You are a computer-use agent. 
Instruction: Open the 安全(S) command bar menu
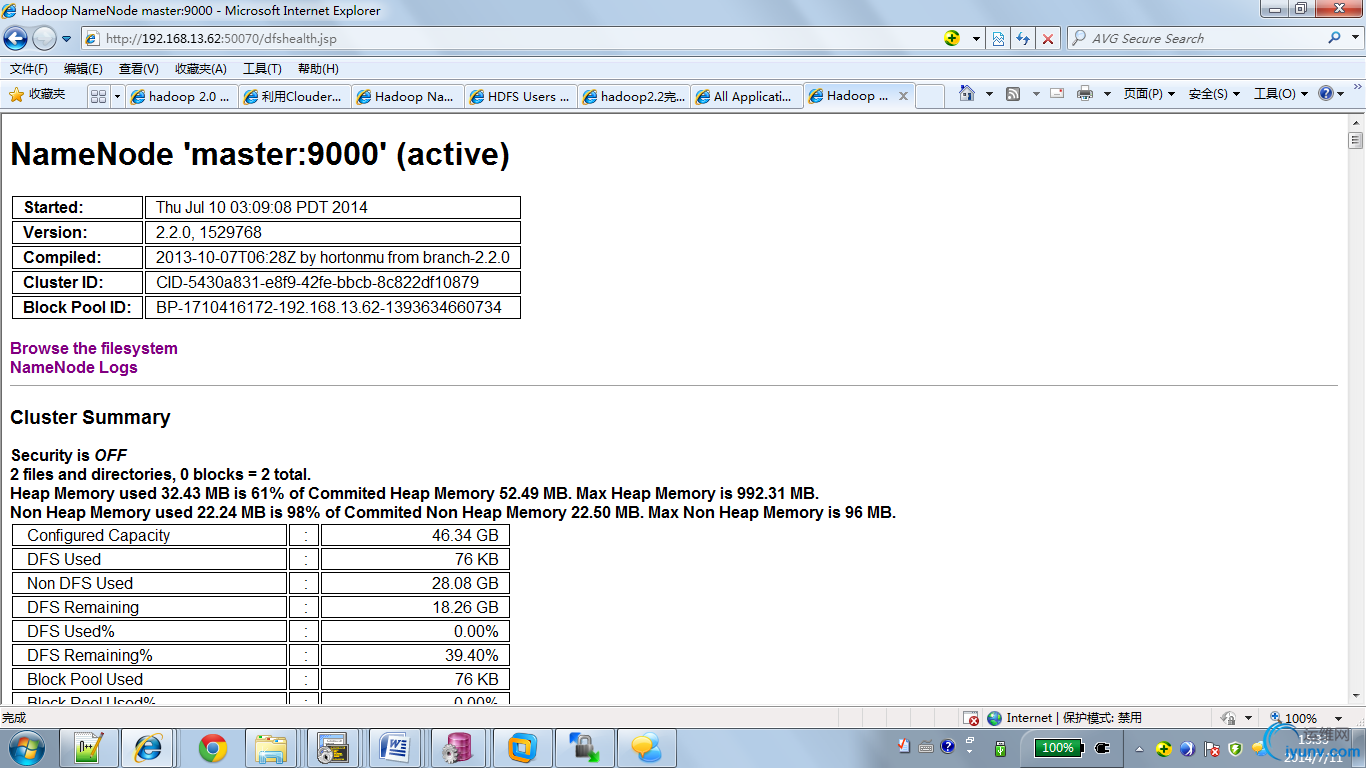1214,94
